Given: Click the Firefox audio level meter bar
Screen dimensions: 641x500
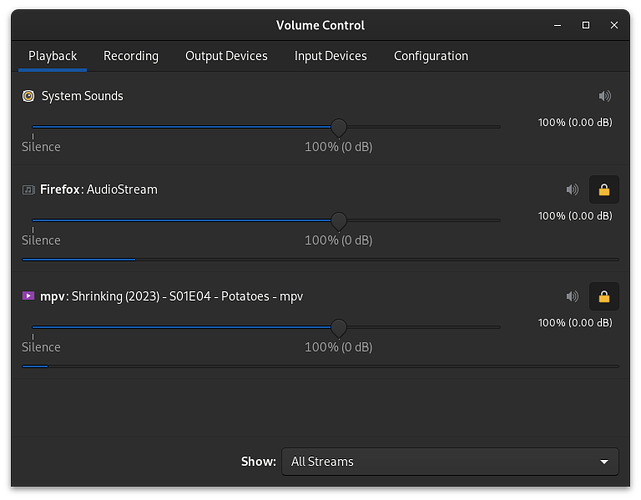Looking at the screenshot, I should [320, 260].
